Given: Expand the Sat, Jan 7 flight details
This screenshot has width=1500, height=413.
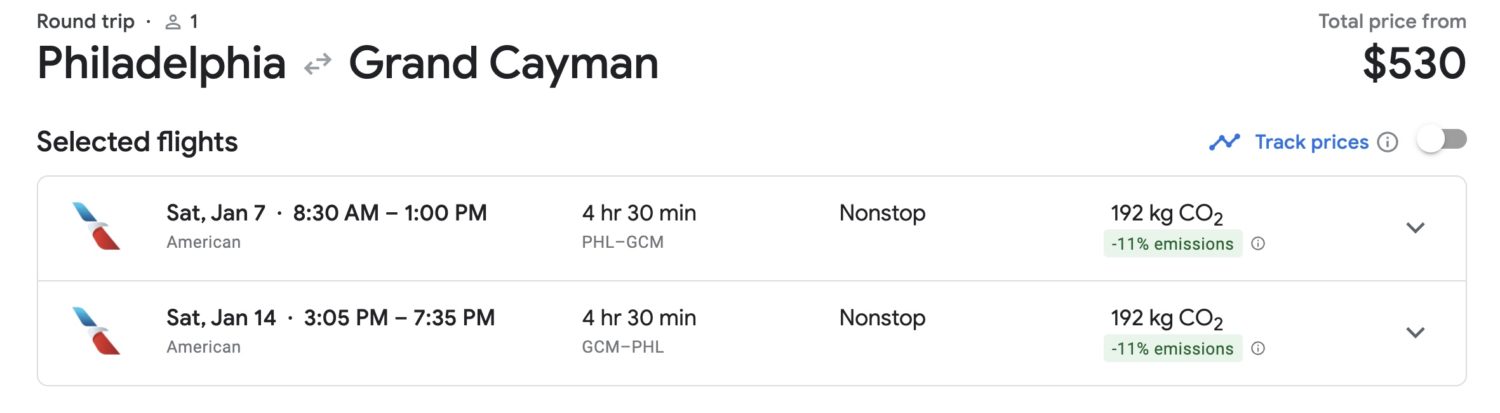Looking at the screenshot, I should click(1415, 227).
